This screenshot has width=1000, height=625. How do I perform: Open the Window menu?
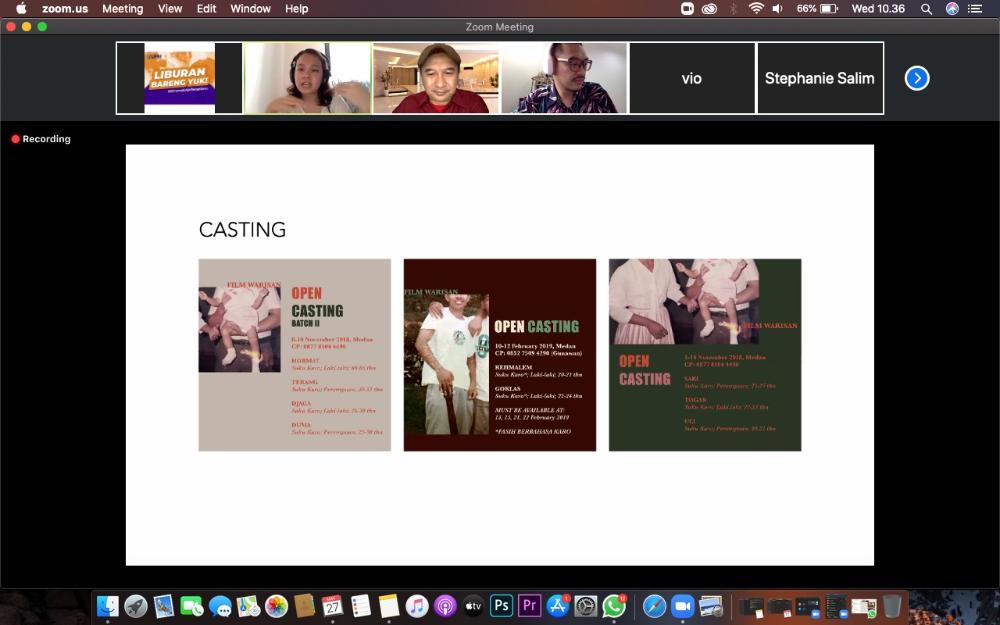point(250,8)
